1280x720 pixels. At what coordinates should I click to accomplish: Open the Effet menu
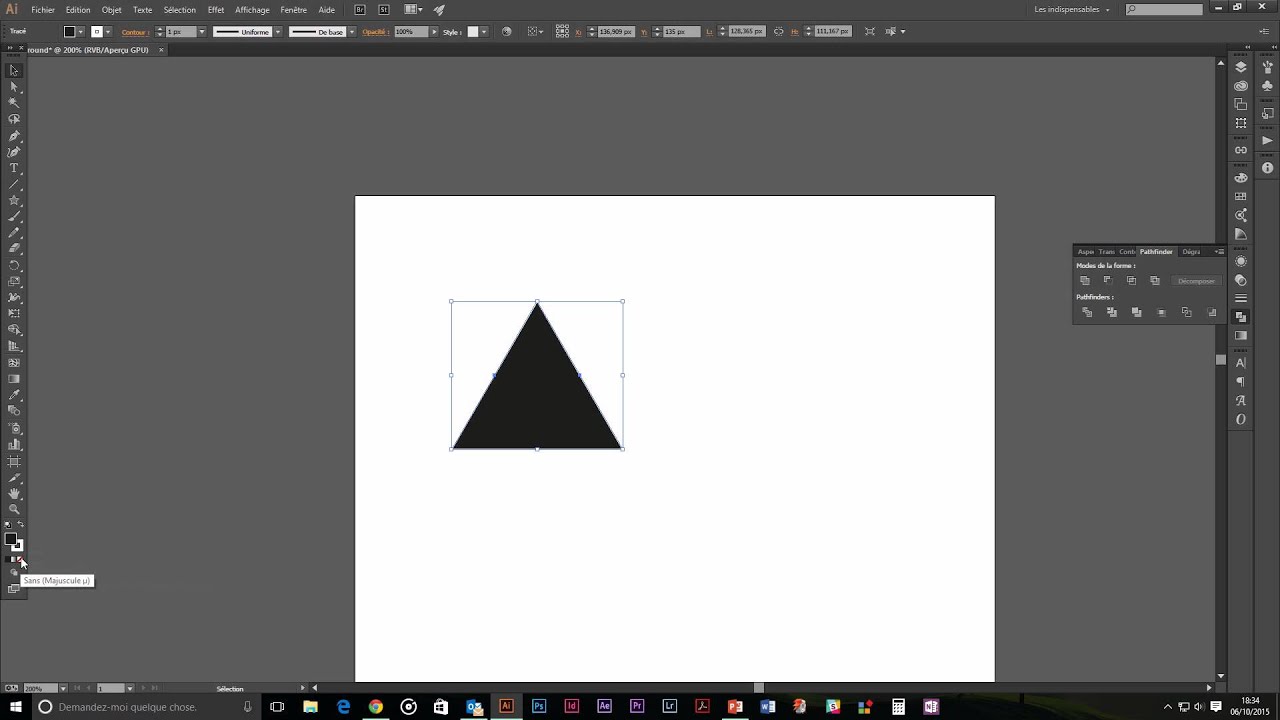(216, 9)
